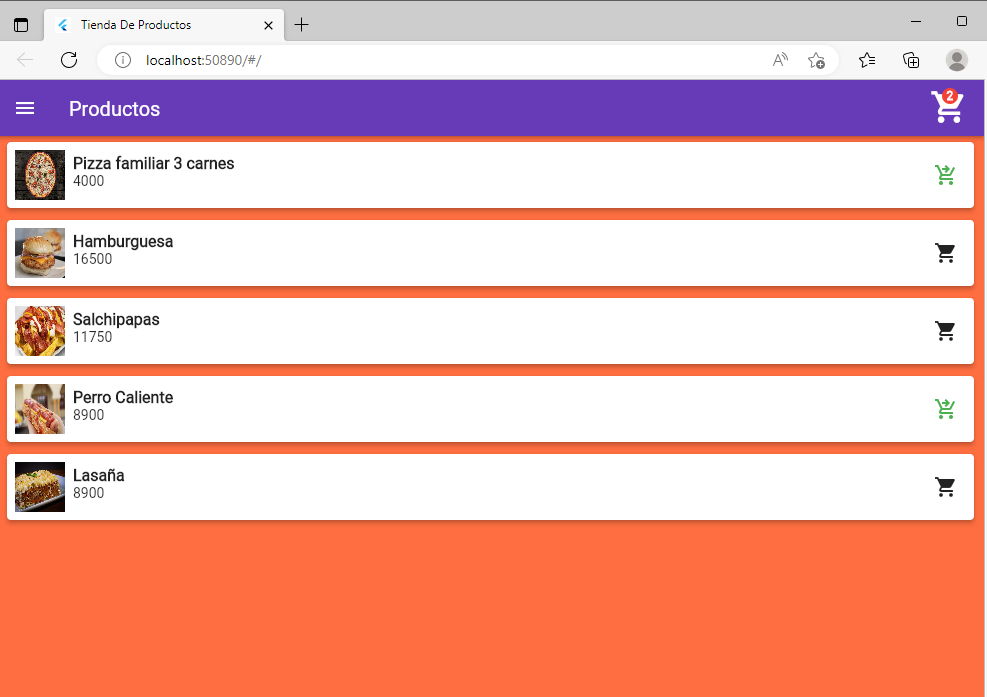The width and height of the screenshot is (987, 697).
Task: Reload the page with the refresh button
Action: tap(69, 60)
